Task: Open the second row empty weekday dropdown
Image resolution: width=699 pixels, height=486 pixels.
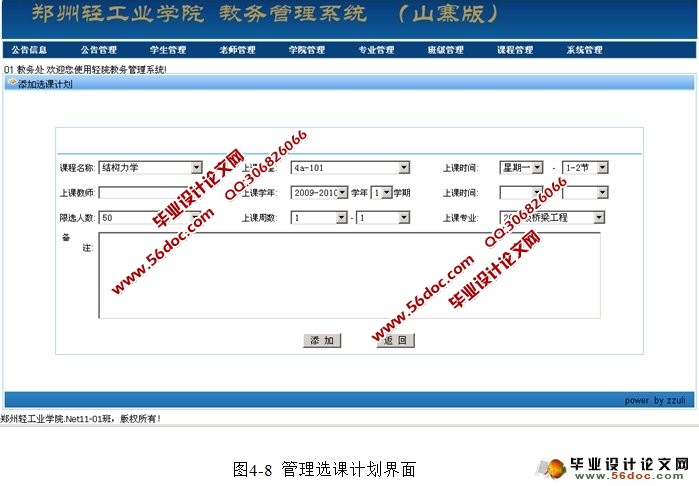Action: [x=521, y=193]
